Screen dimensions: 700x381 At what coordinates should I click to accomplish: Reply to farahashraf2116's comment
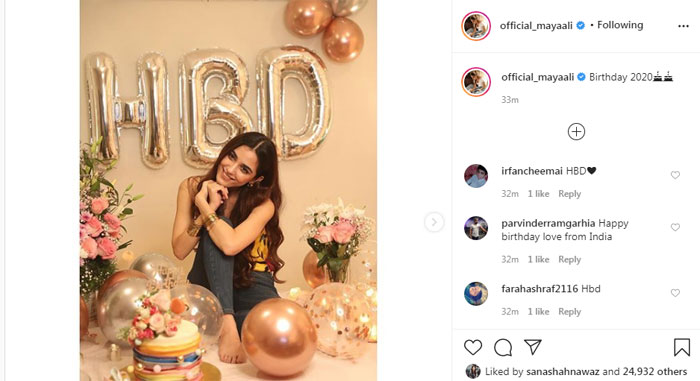pyautogui.click(x=570, y=312)
